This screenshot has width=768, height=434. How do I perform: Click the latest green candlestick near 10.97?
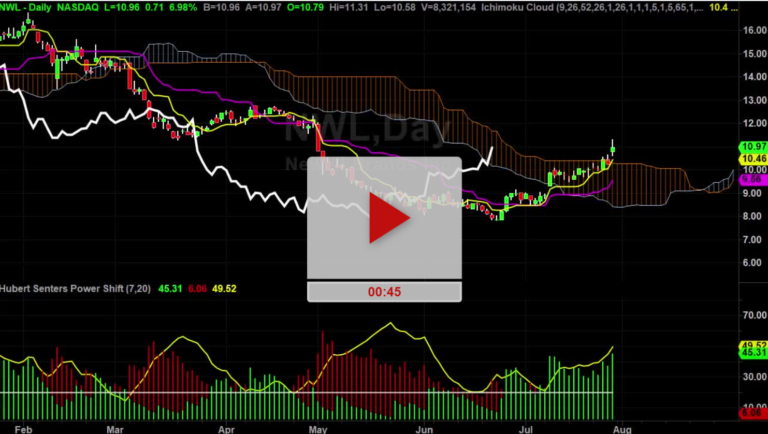pos(612,149)
